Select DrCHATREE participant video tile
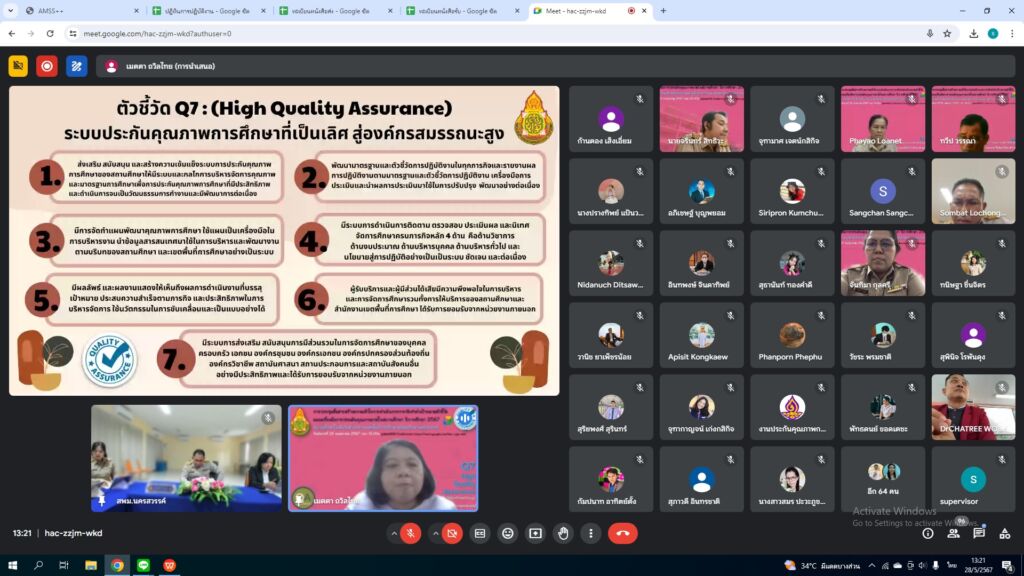The height and width of the screenshot is (576, 1024). [x=972, y=407]
